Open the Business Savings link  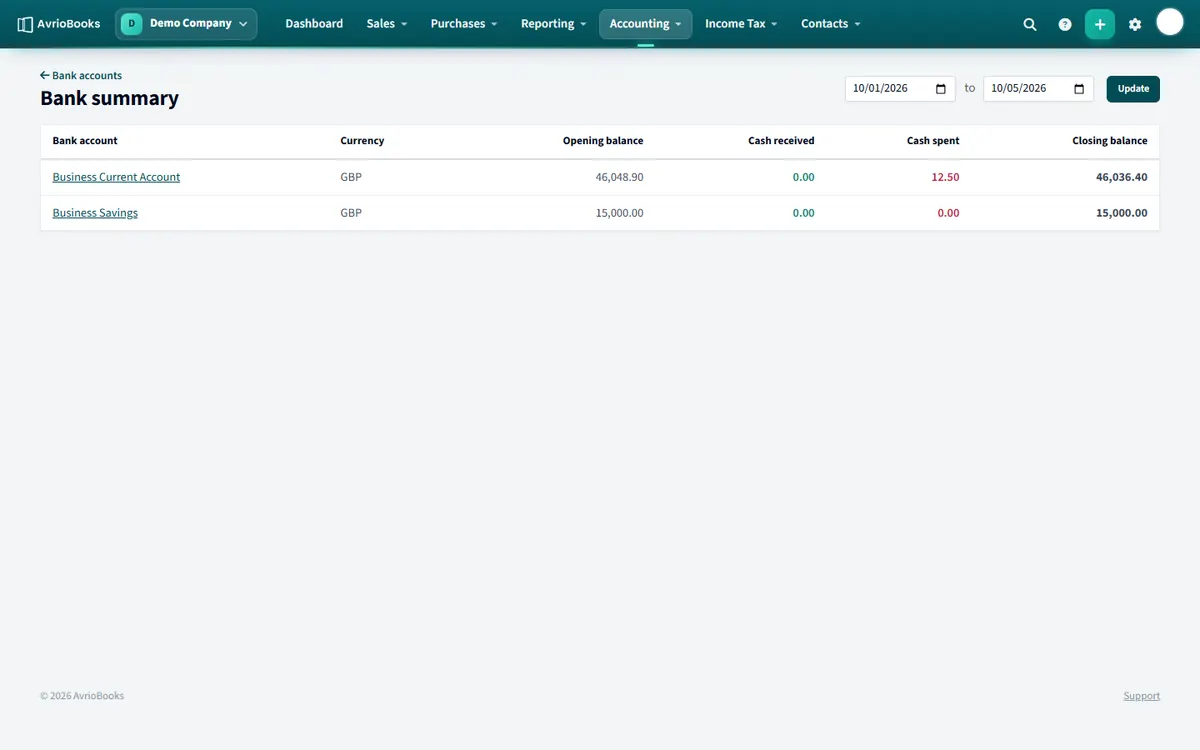95,213
